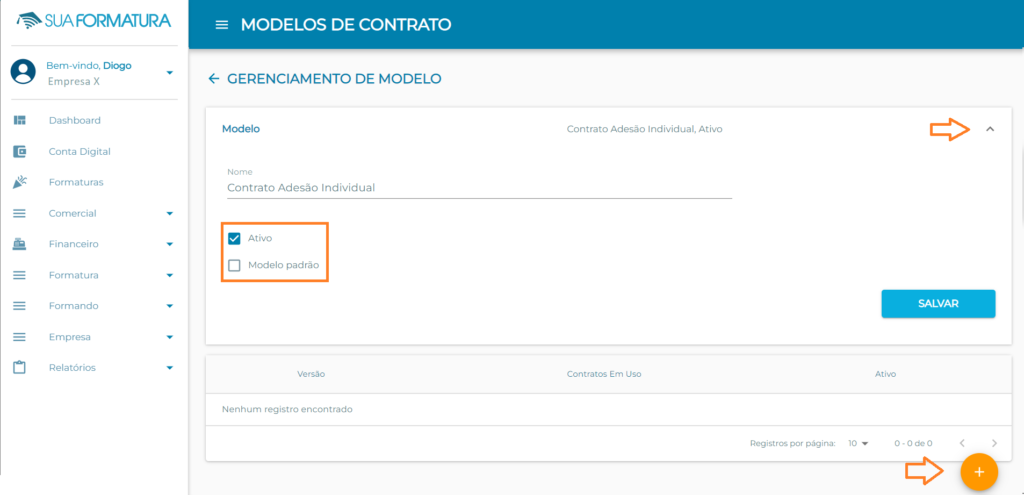Click the user avatar icon
1024x495 pixels.
point(23,71)
